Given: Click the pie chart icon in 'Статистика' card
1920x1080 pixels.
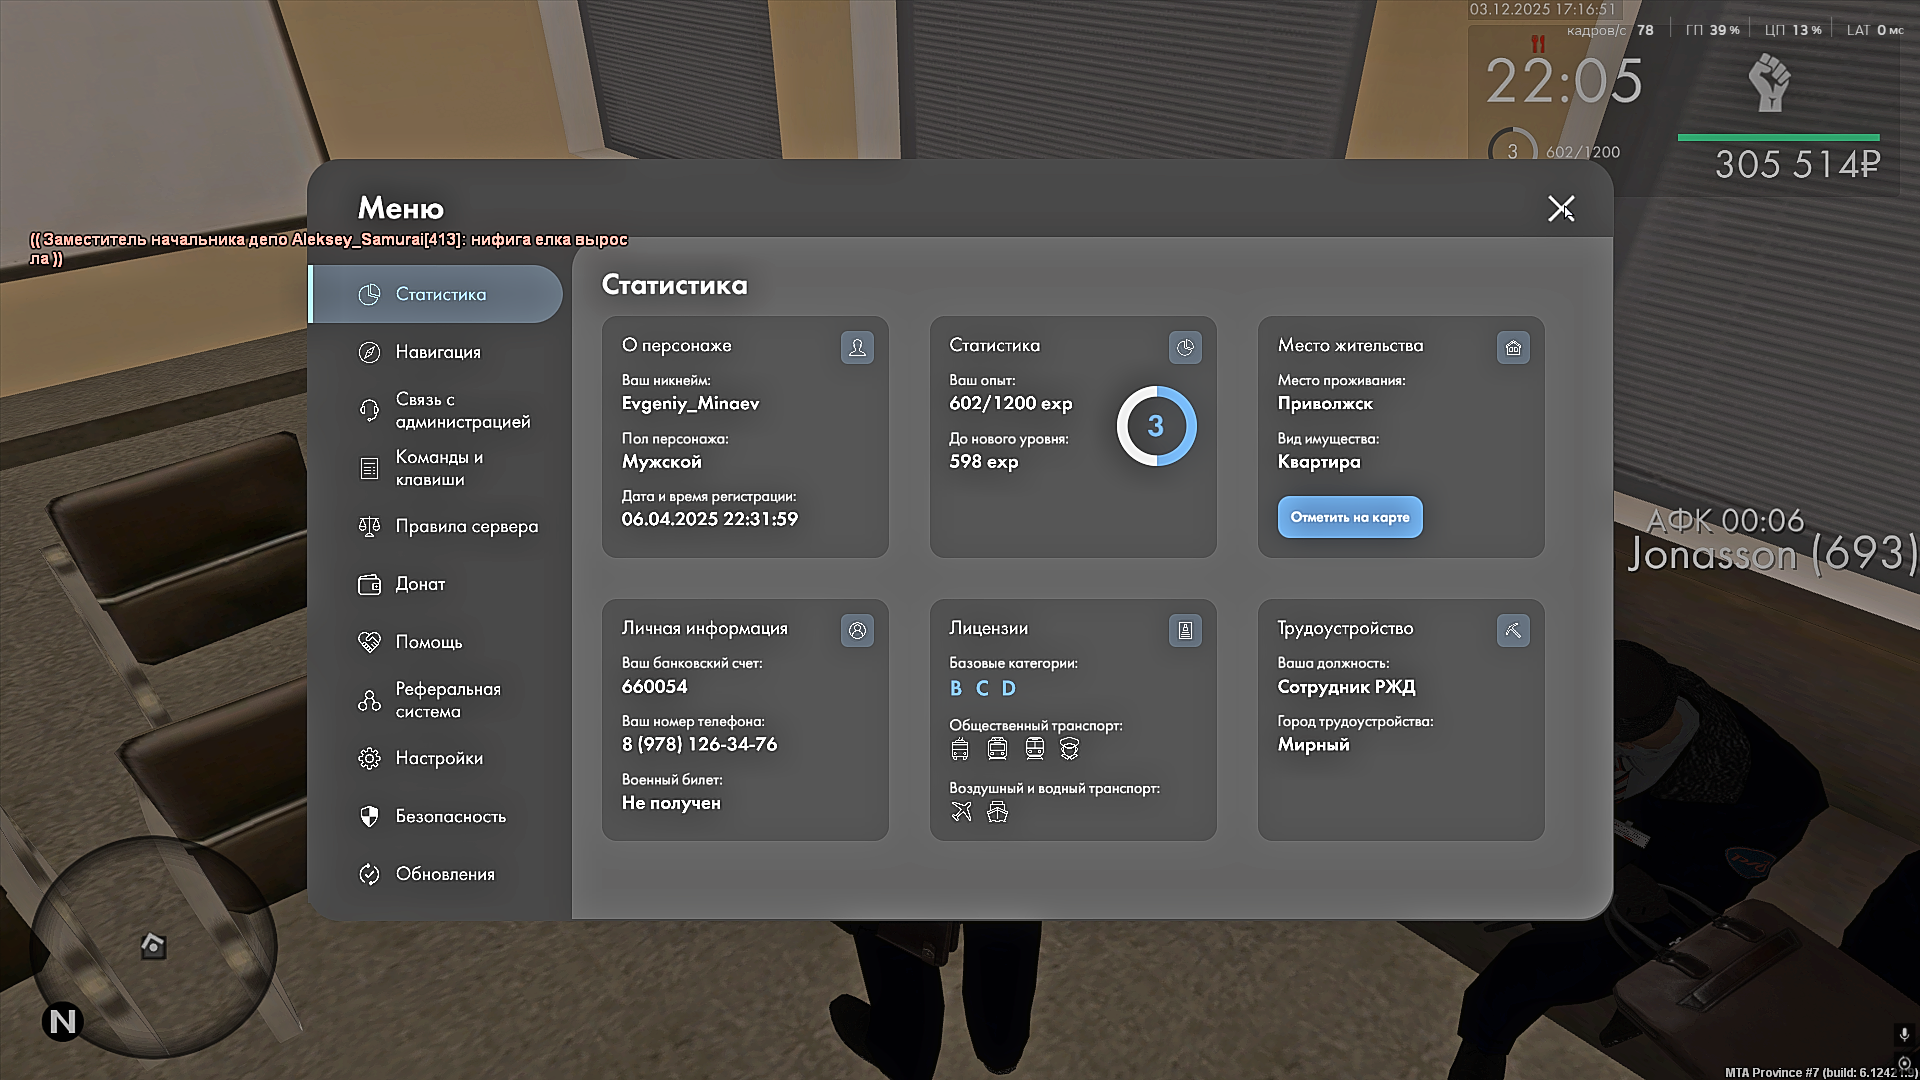Looking at the screenshot, I should [1185, 347].
